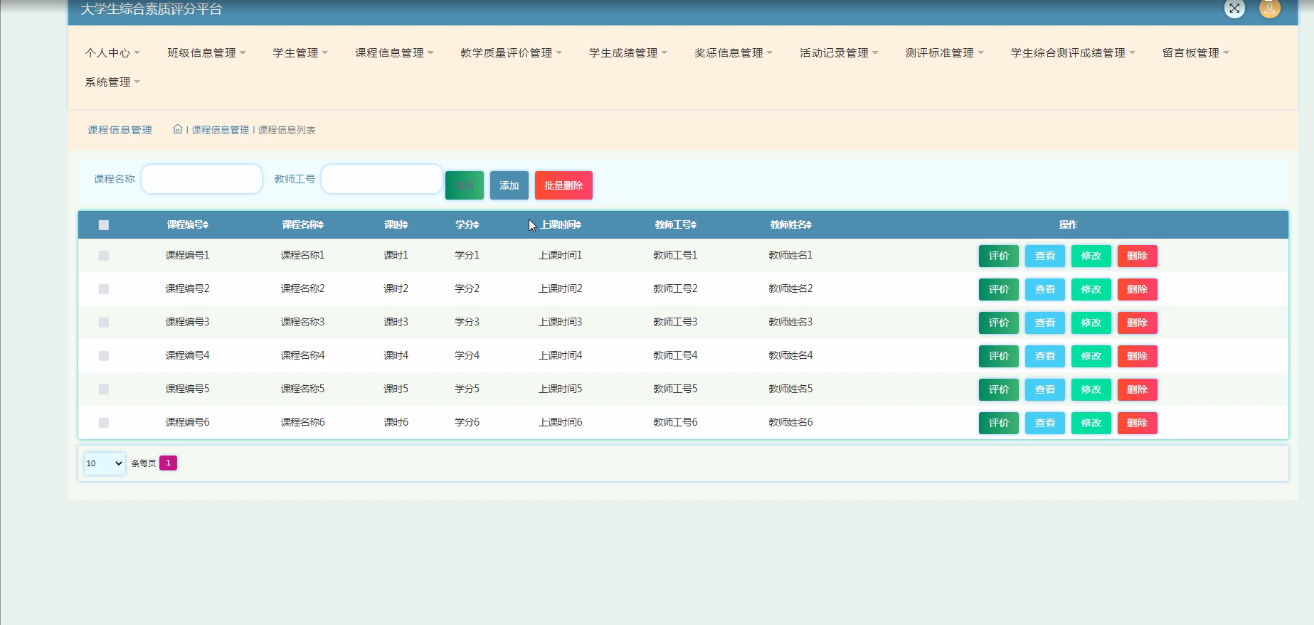Edit the 课程名称5 row with 修改
This screenshot has width=1314, height=625.
point(1091,390)
